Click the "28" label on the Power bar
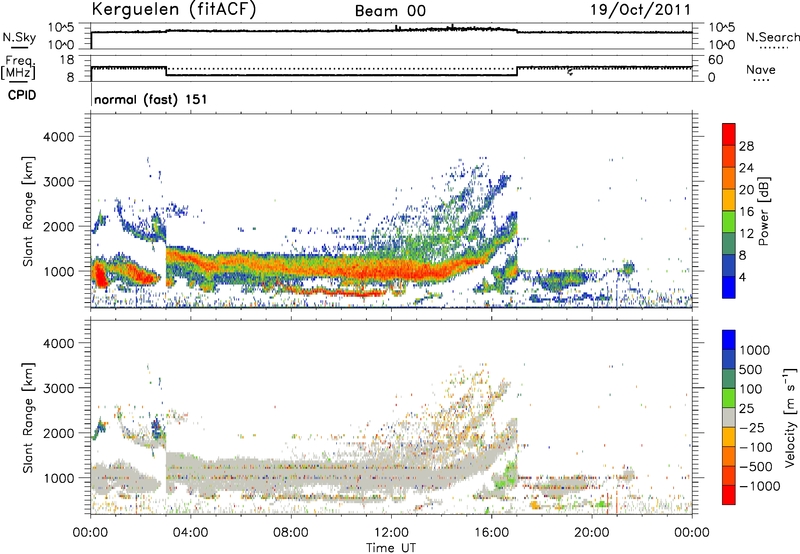Viewport: 800px width, 554px height. pyautogui.click(x=746, y=146)
